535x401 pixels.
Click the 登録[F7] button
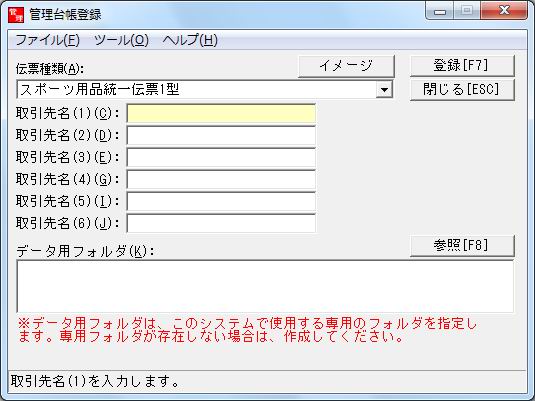[462, 65]
